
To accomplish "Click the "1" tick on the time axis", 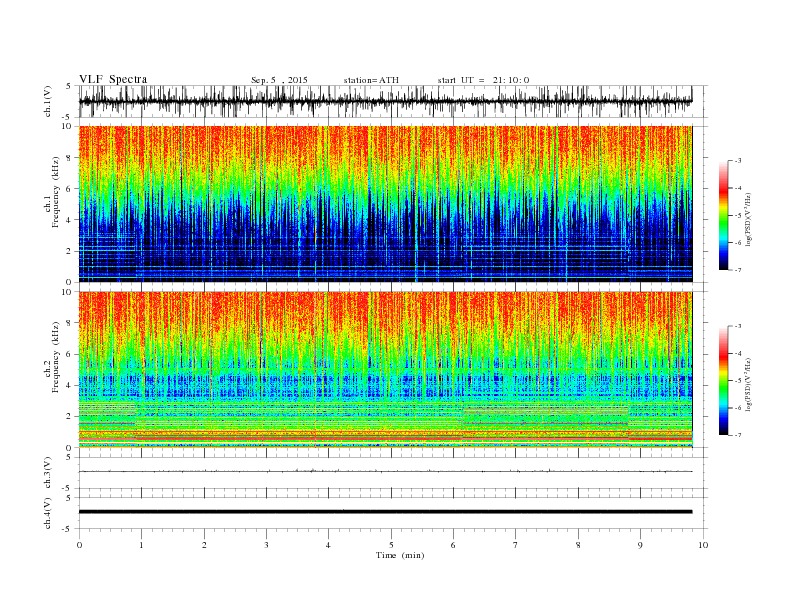I will click(142, 545).
